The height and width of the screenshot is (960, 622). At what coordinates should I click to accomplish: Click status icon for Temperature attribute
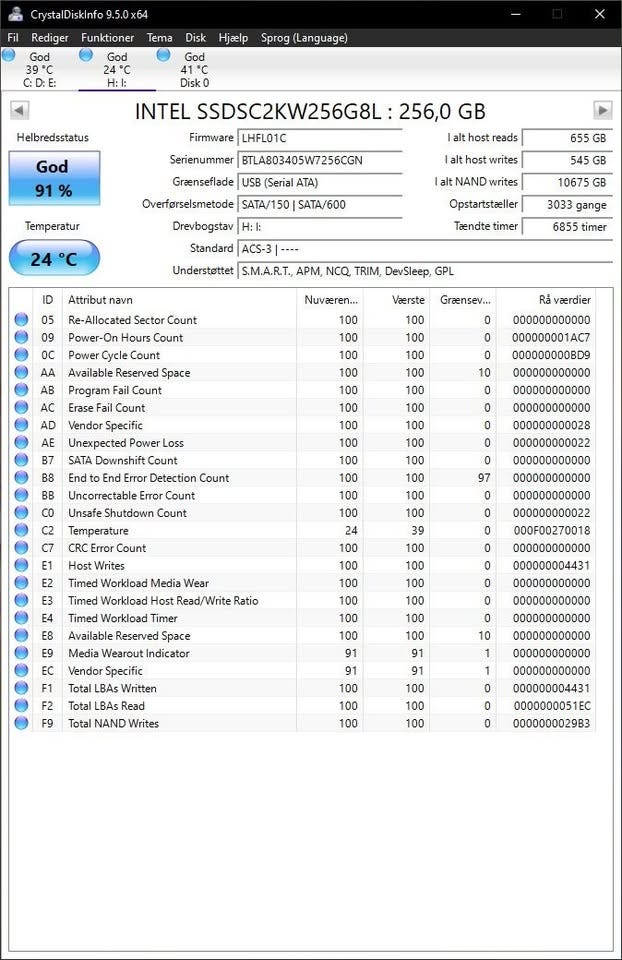coord(21,530)
